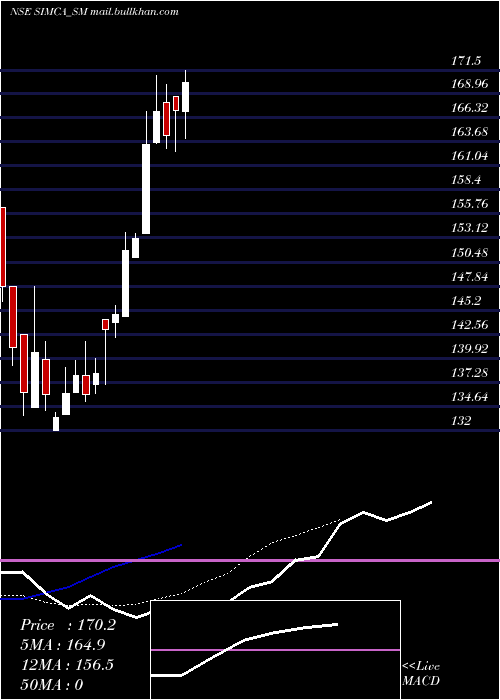This screenshot has width=500, height=700.
Task: Select the 145.2 price axis label
Action: pos(466,301)
